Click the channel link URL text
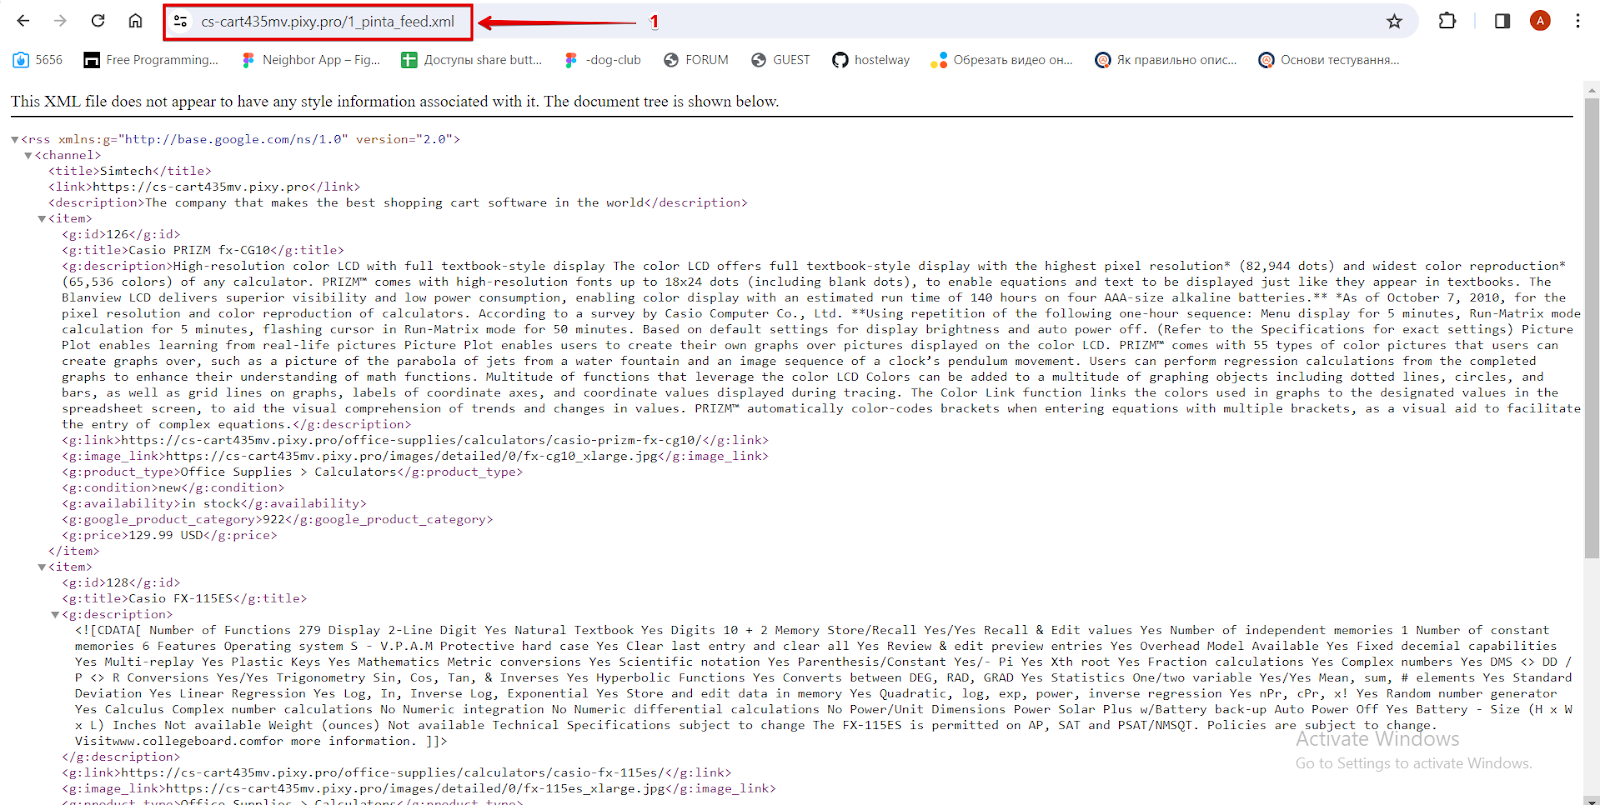The height and width of the screenshot is (805, 1600). (x=201, y=187)
